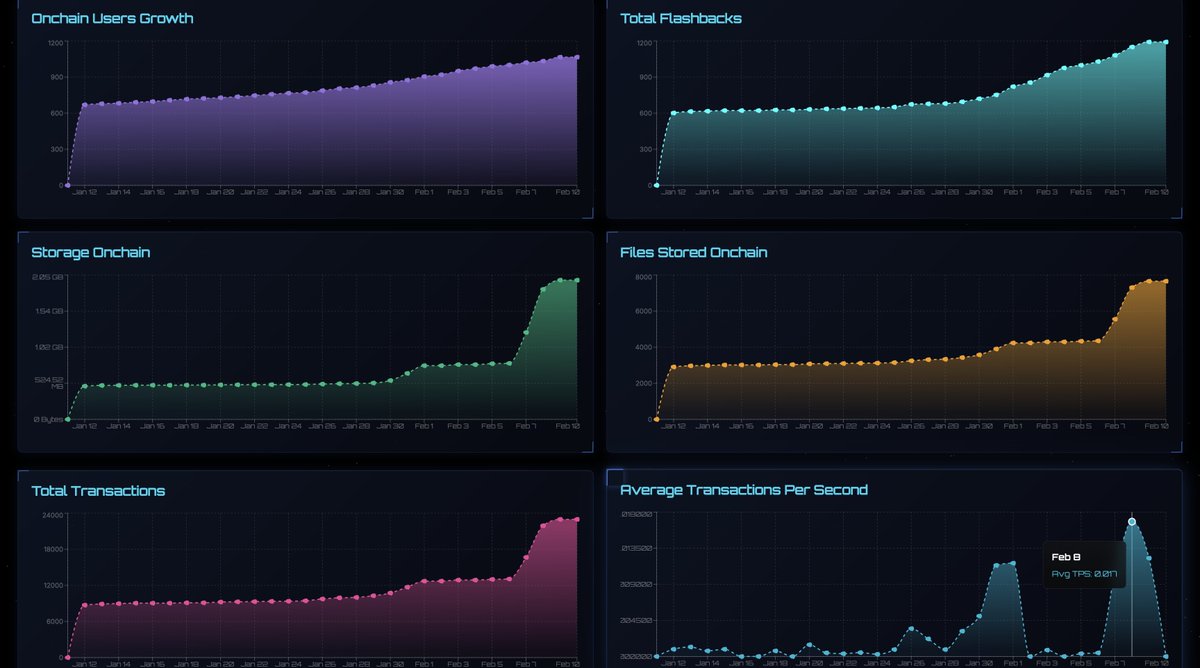Viewport: 1200px width, 668px height.
Task: Click the final Feb 10 point of Storage Onchain
Action: click(x=577, y=280)
